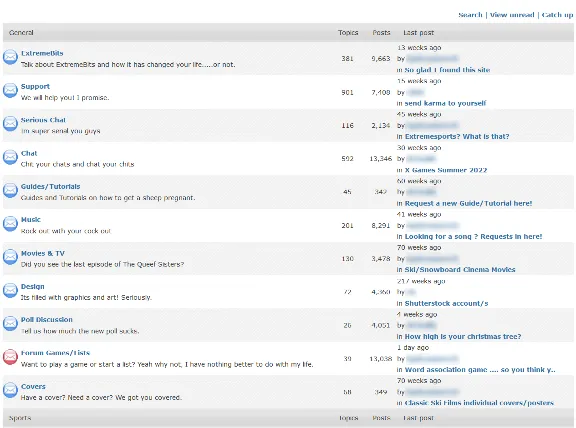This screenshot has height=428, width=576.
Task: Click the envelope icon beside Movies & TV
Action: point(10,257)
